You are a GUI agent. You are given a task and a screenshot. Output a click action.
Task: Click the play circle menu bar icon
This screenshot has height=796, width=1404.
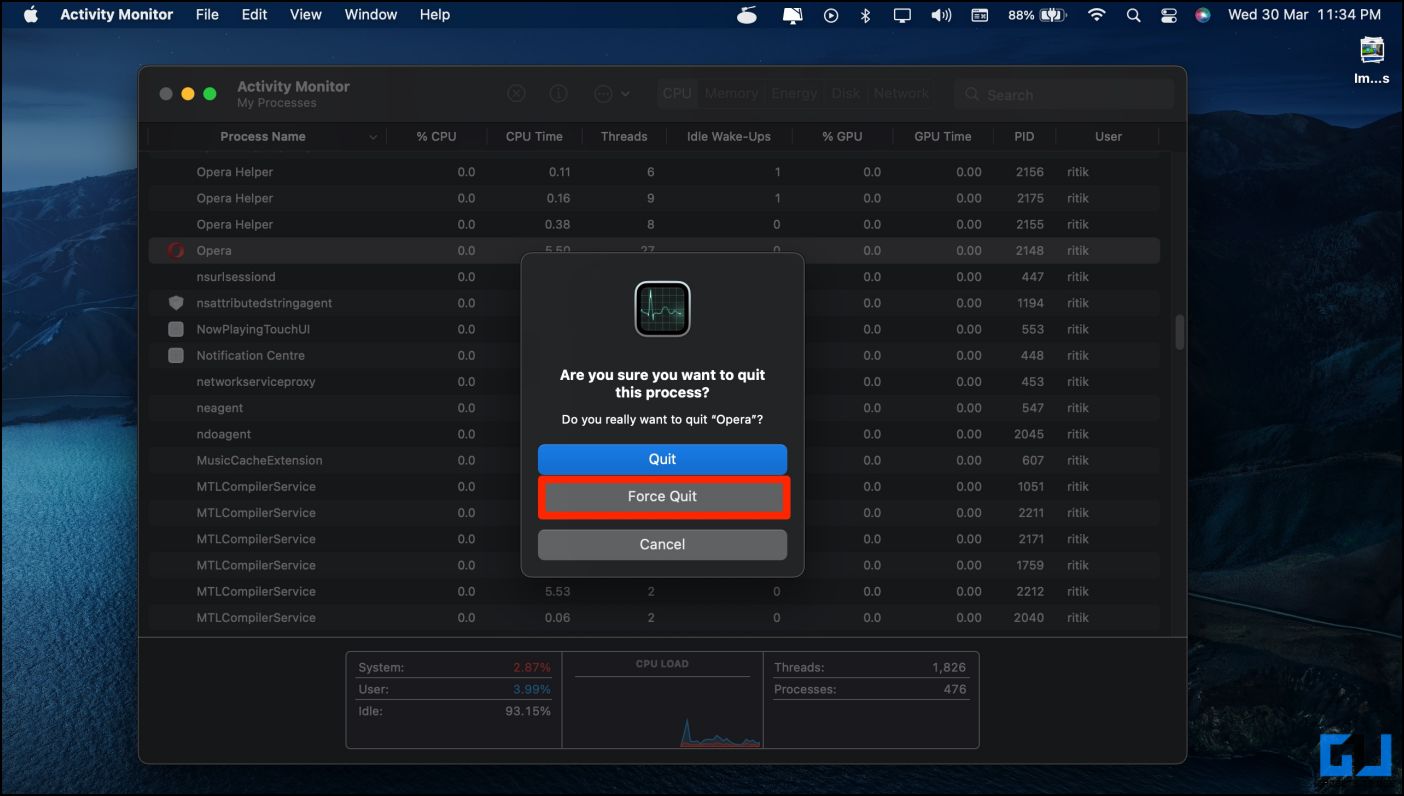pos(831,15)
